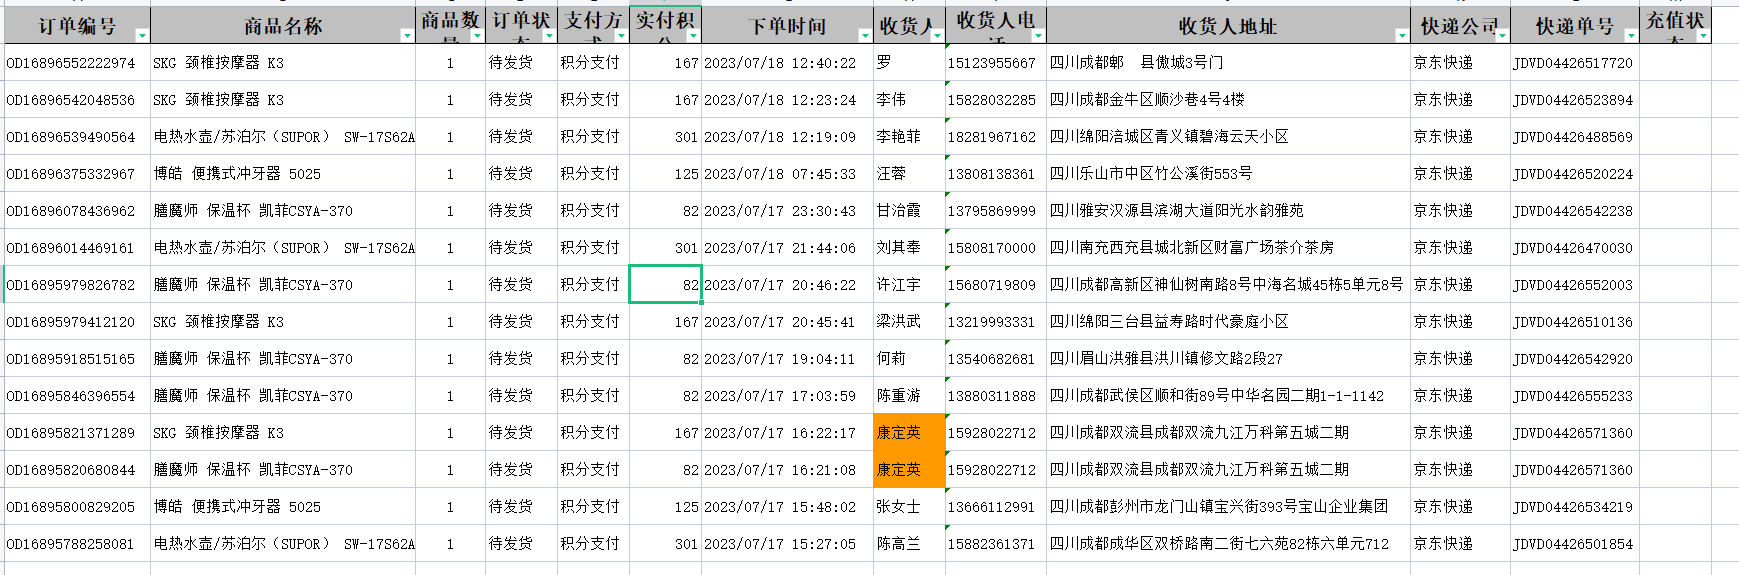1739x575 pixels.
Task: Select order number cell OD16895788258081
Action: (x=78, y=543)
